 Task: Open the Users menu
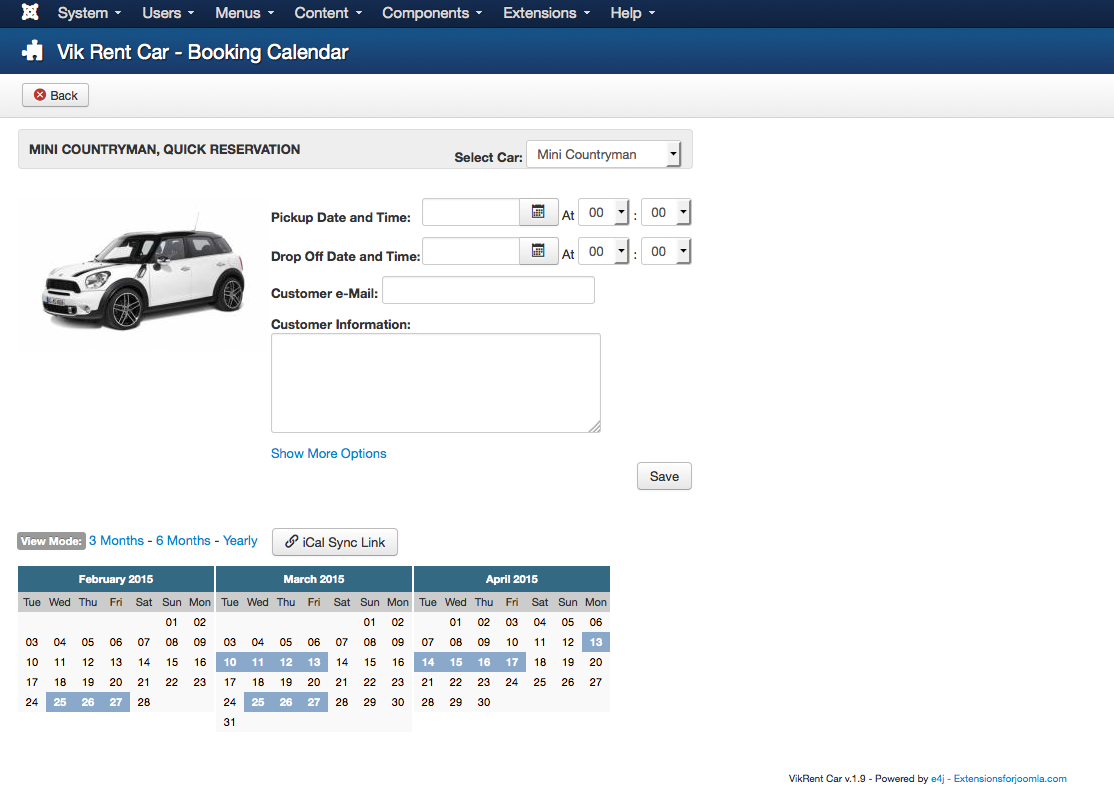point(168,13)
